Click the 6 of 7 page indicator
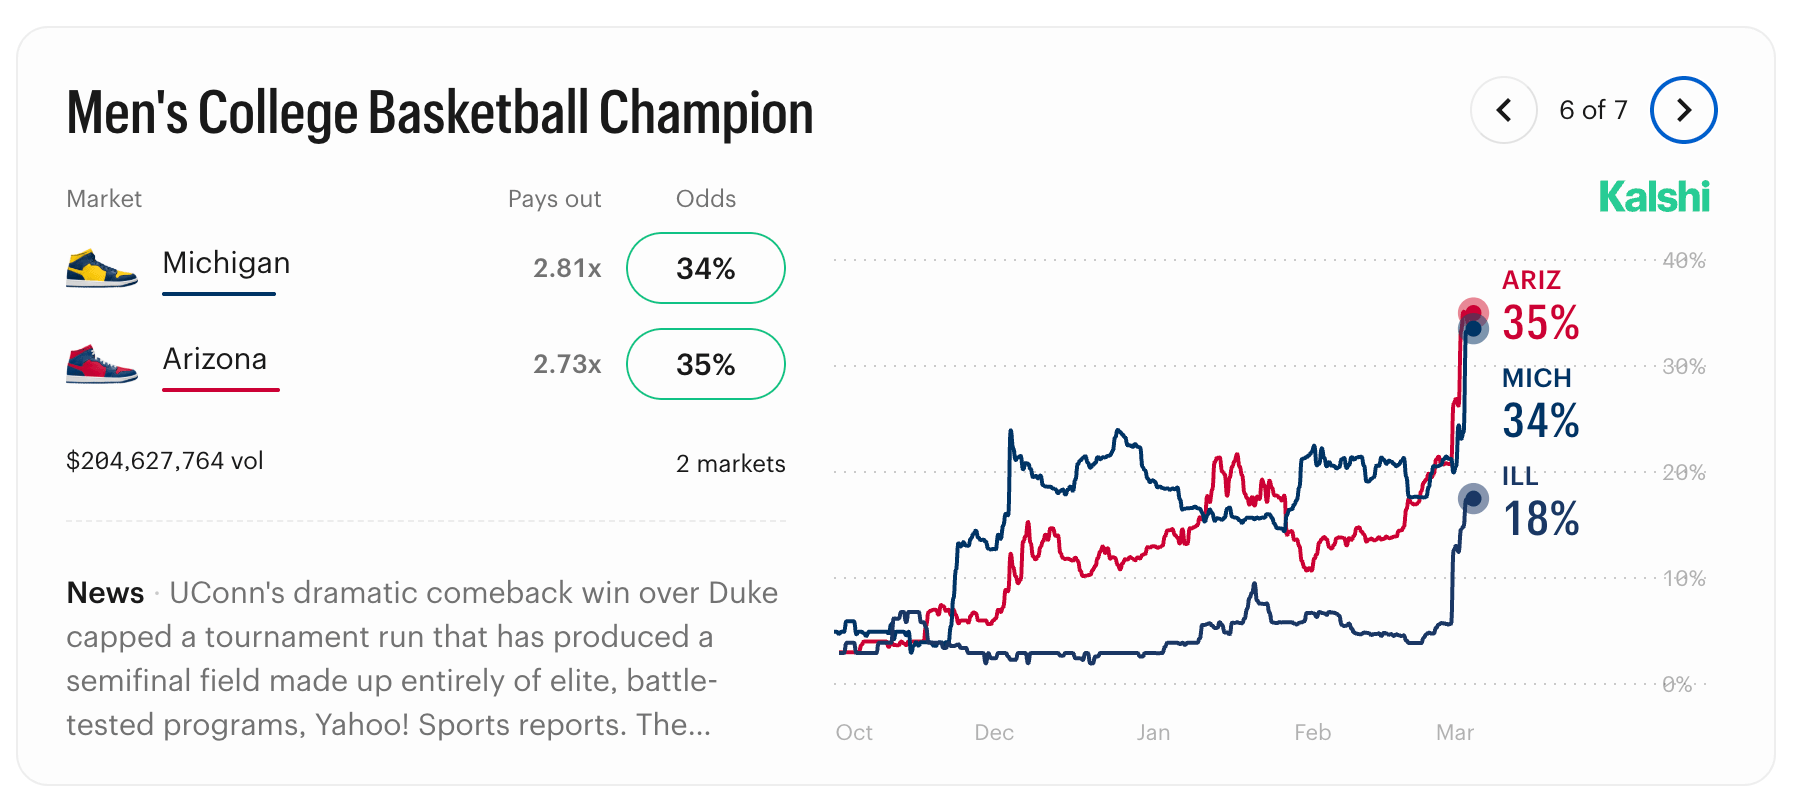1812x812 pixels. 1593,110
